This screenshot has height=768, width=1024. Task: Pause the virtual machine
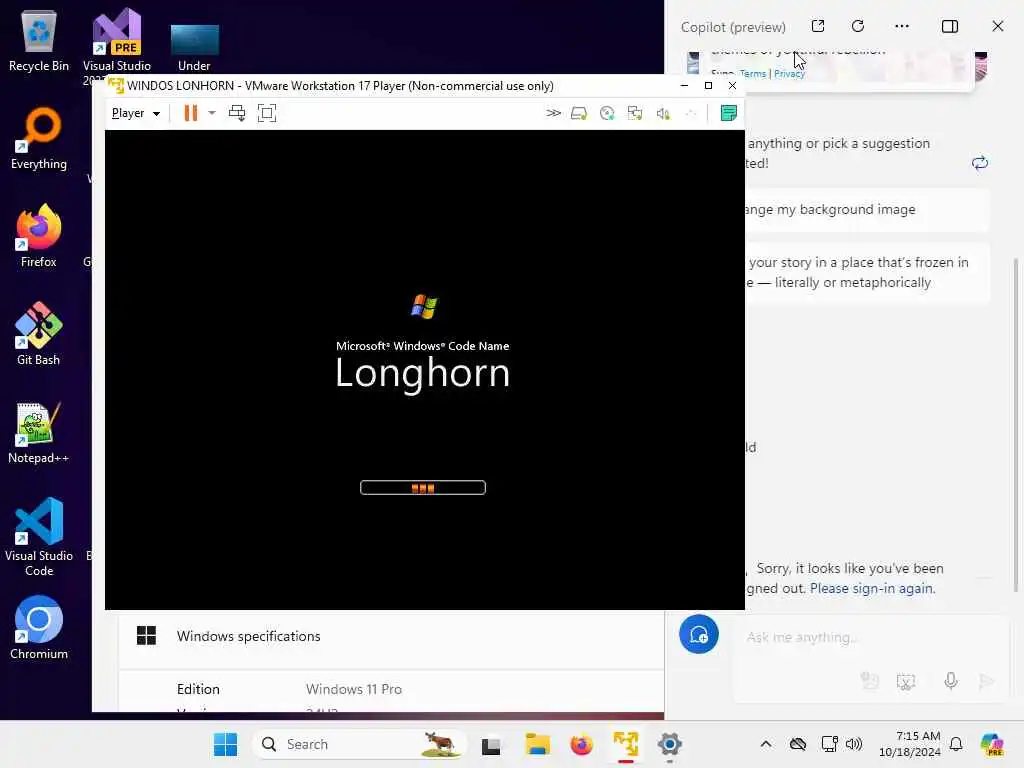[x=191, y=113]
